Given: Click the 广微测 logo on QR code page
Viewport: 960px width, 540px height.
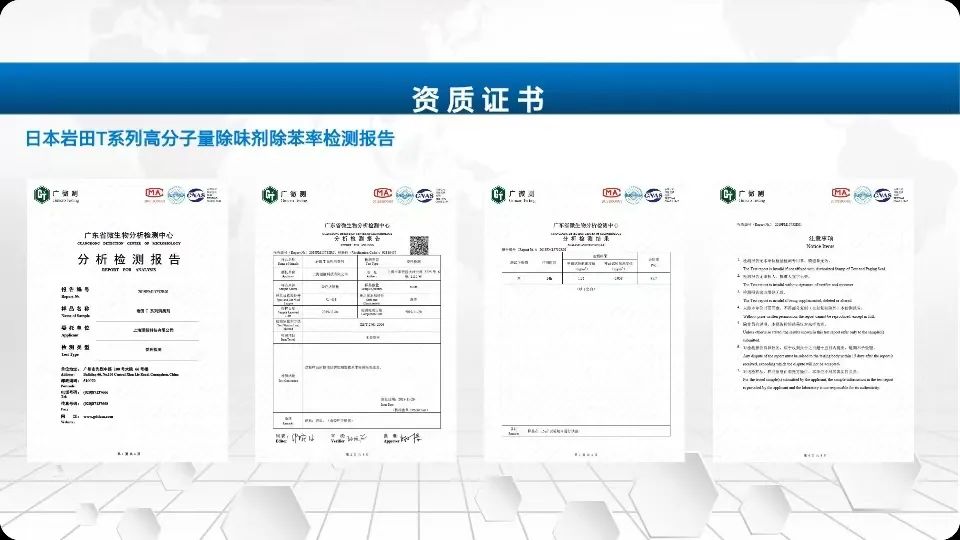Looking at the screenshot, I should (285, 195).
